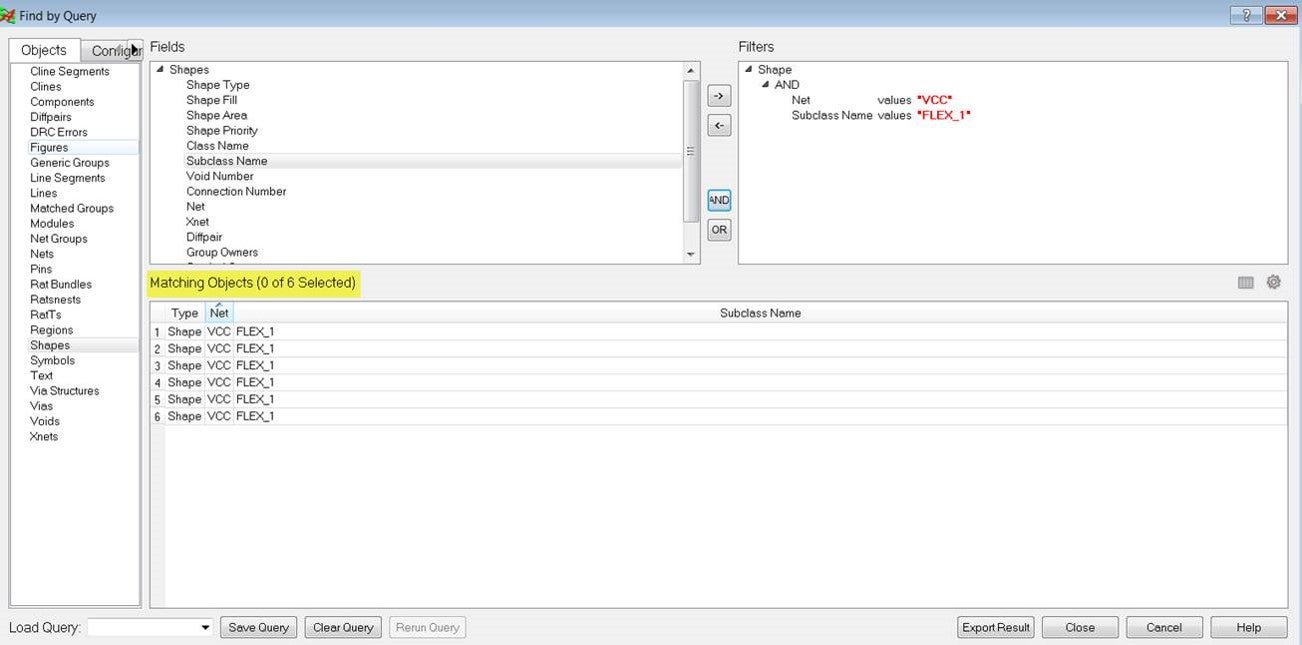1302x645 pixels.
Task: Select Components object type
Action: (x=62, y=102)
